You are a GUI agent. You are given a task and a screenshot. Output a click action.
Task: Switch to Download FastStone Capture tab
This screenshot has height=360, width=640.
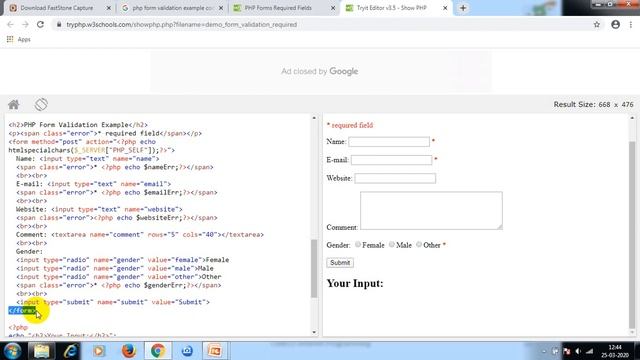coord(57,8)
